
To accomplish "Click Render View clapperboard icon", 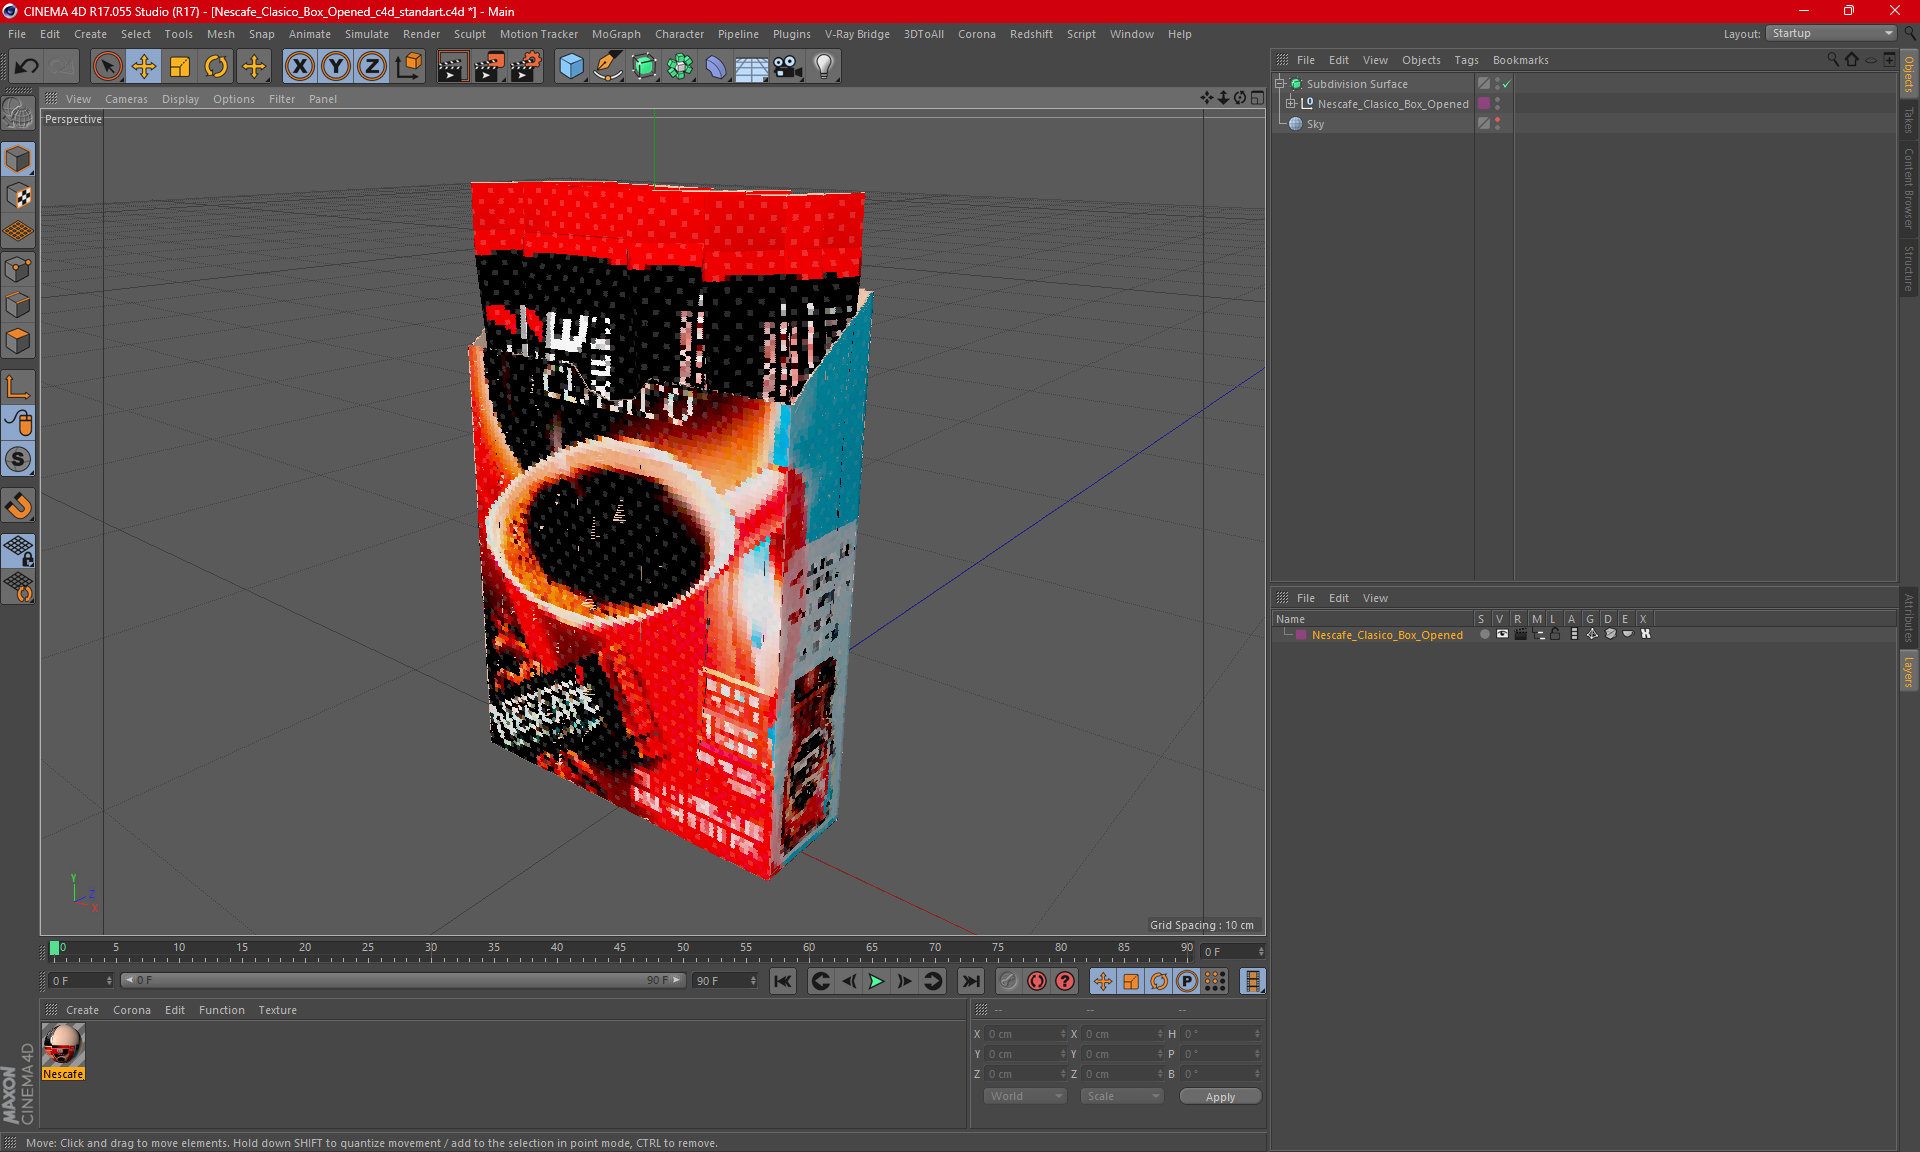I will tap(452, 66).
